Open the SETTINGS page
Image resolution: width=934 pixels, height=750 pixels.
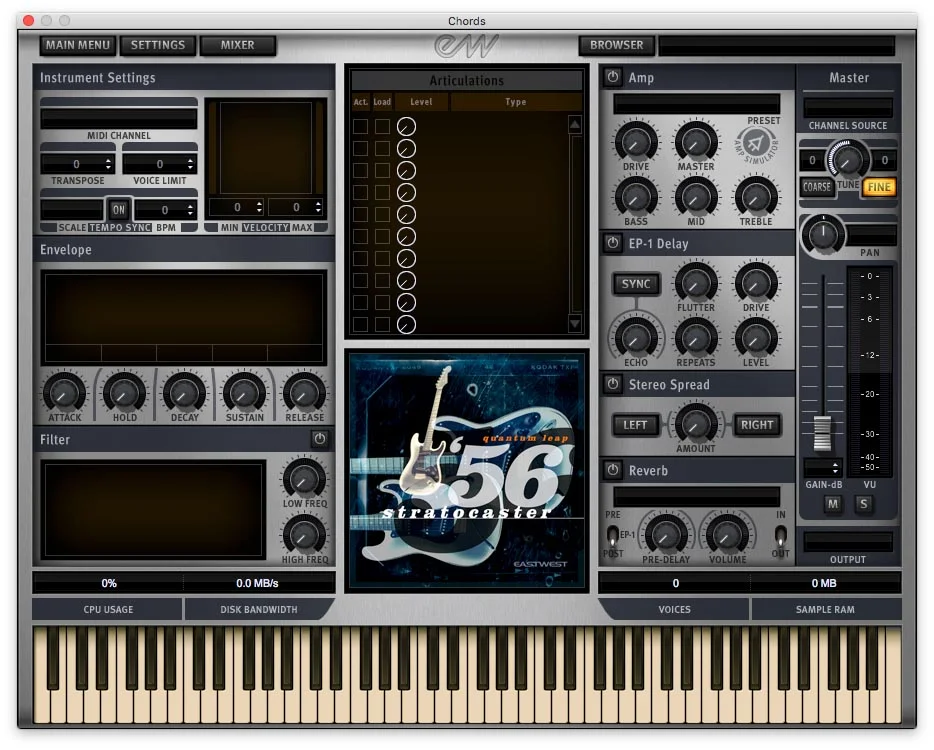(x=158, y=45)
